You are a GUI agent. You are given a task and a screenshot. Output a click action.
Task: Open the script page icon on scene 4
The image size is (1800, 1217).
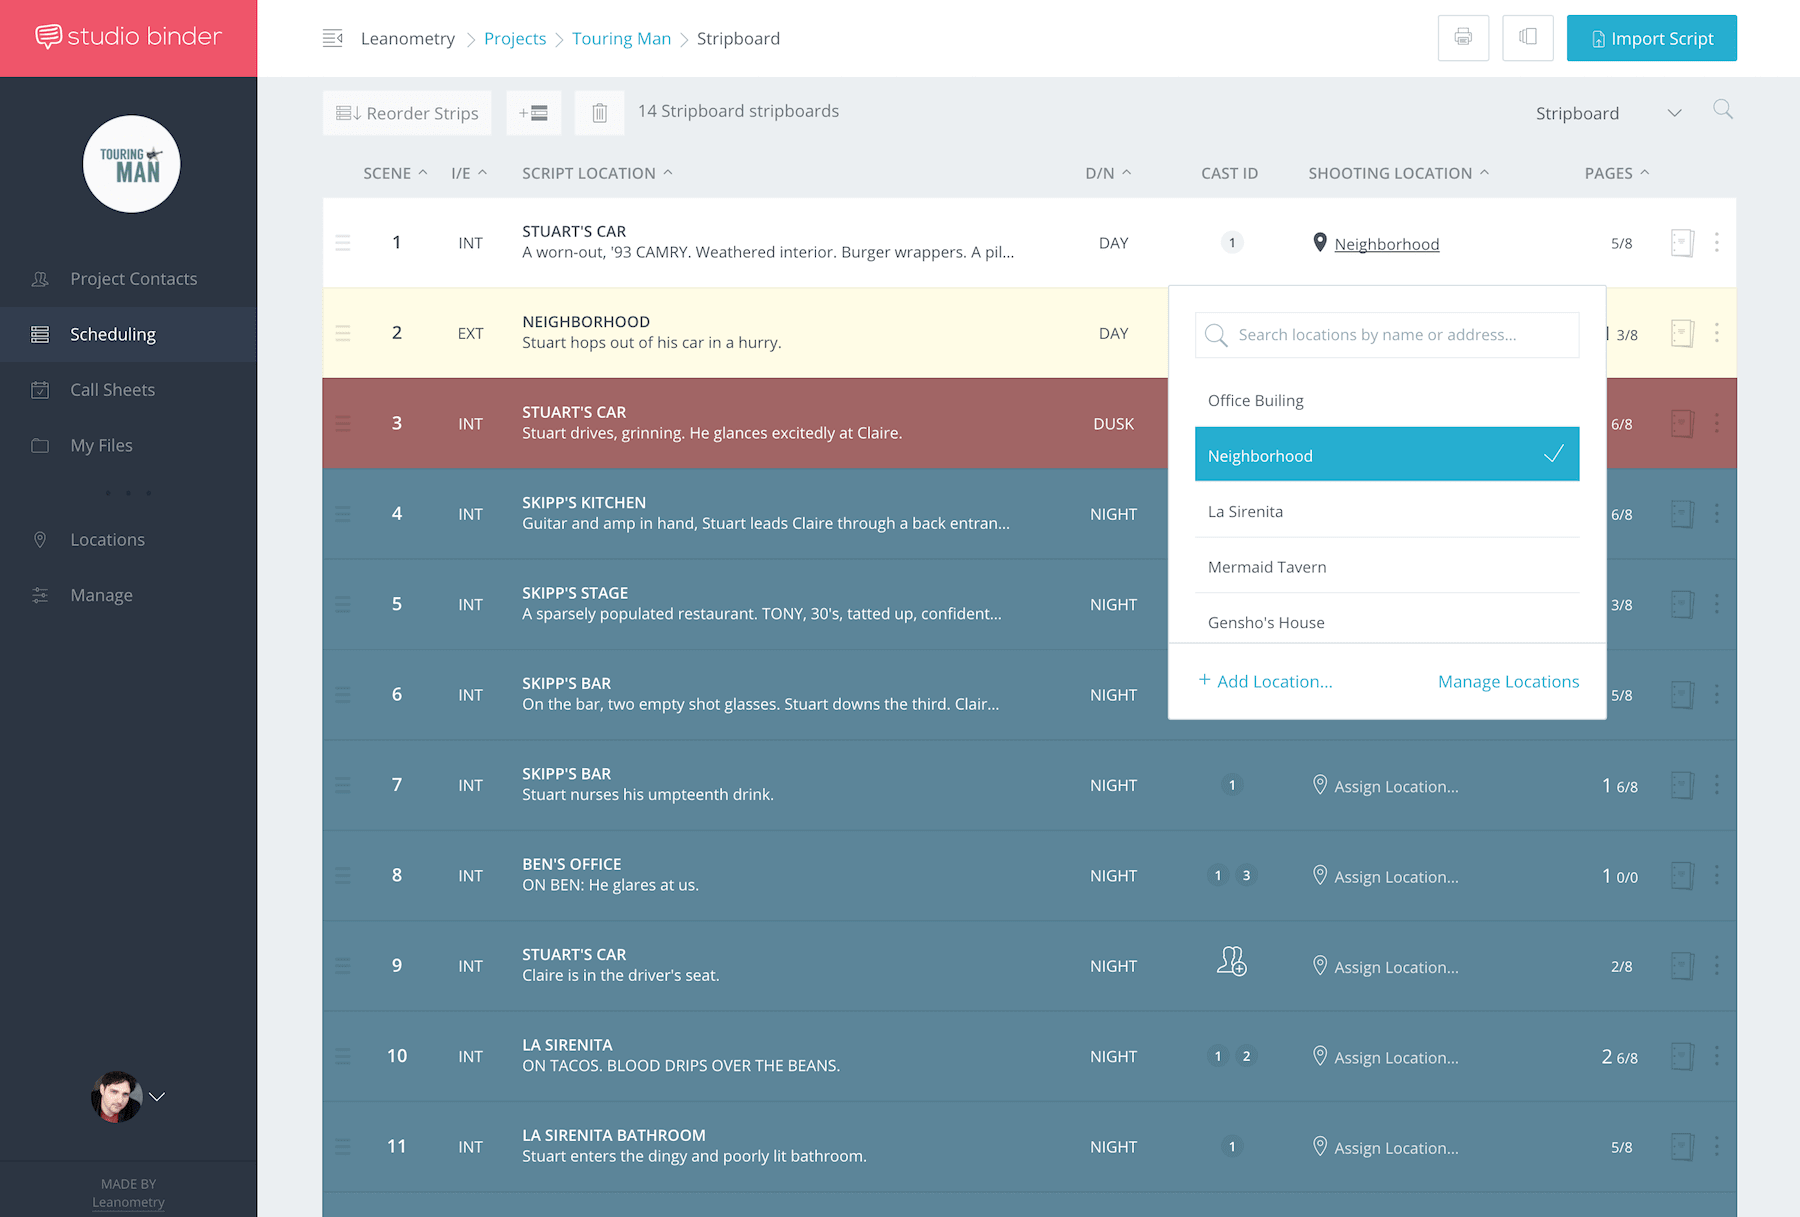coord(1682,514)
